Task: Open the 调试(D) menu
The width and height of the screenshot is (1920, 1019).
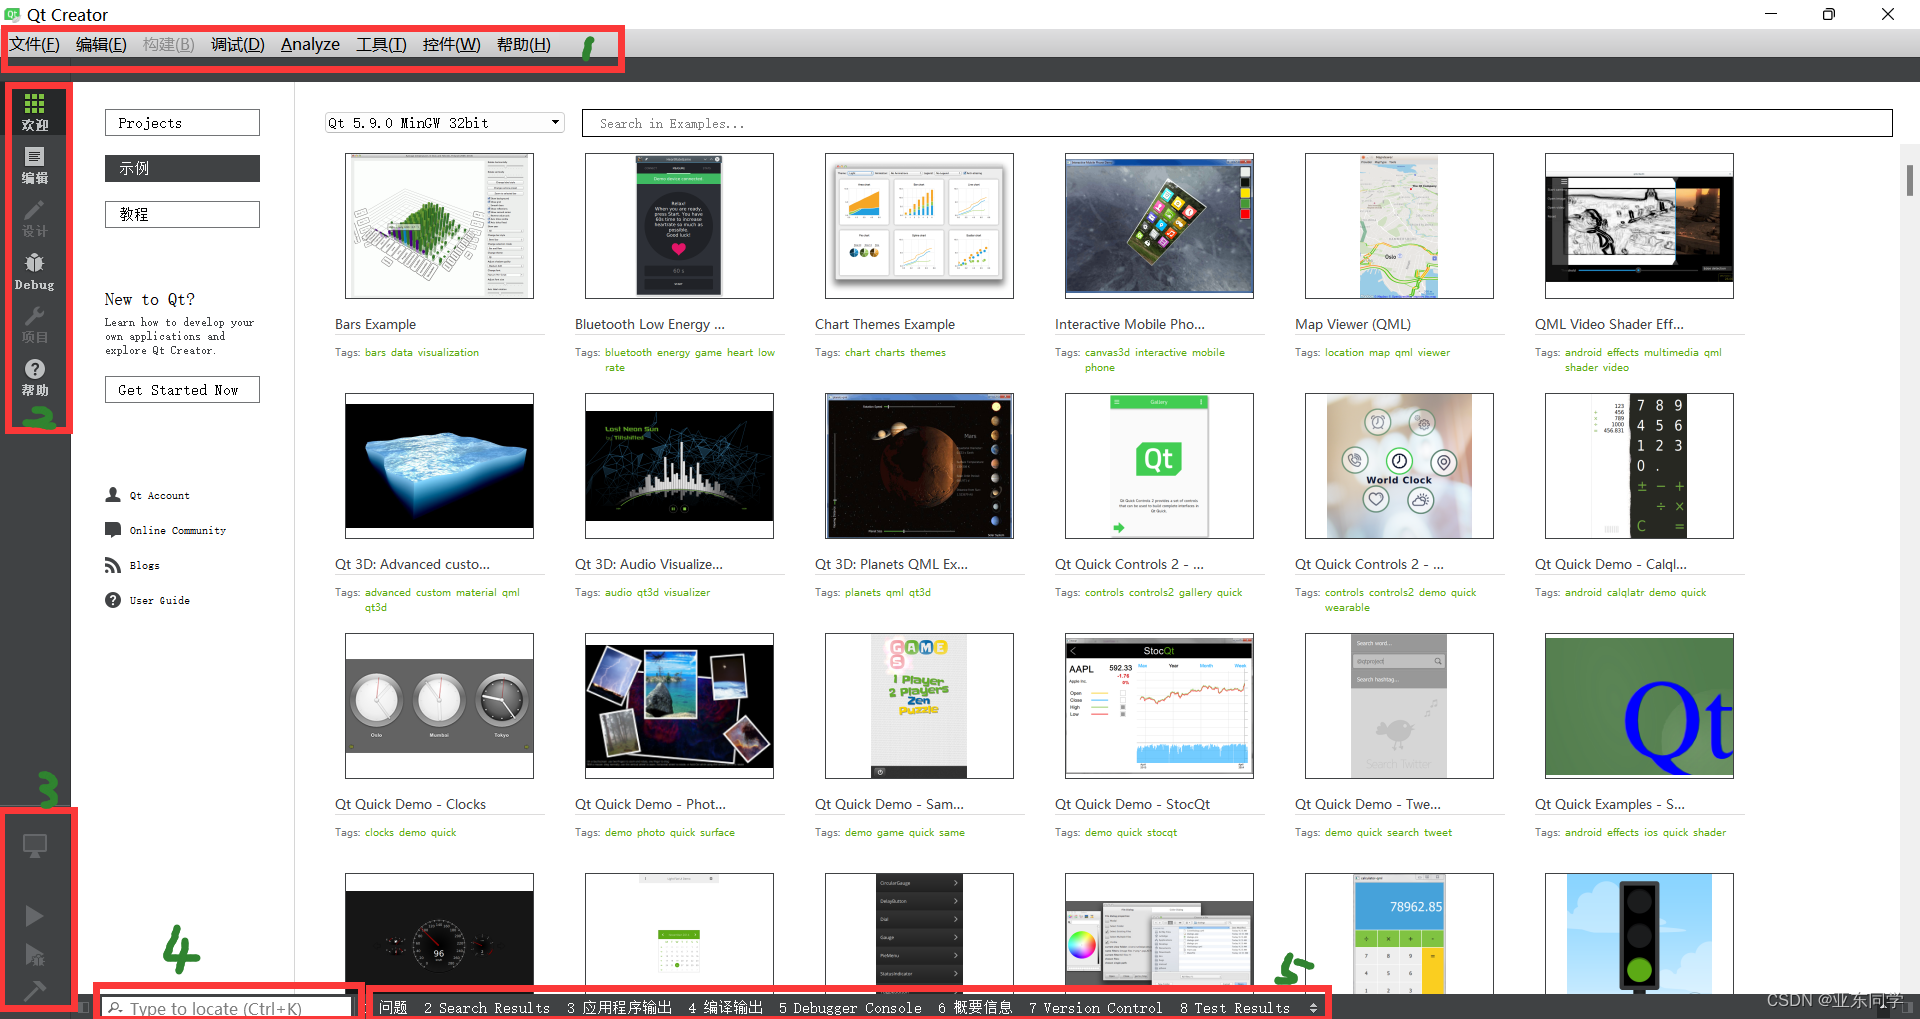Action: (x=238, y=44)
